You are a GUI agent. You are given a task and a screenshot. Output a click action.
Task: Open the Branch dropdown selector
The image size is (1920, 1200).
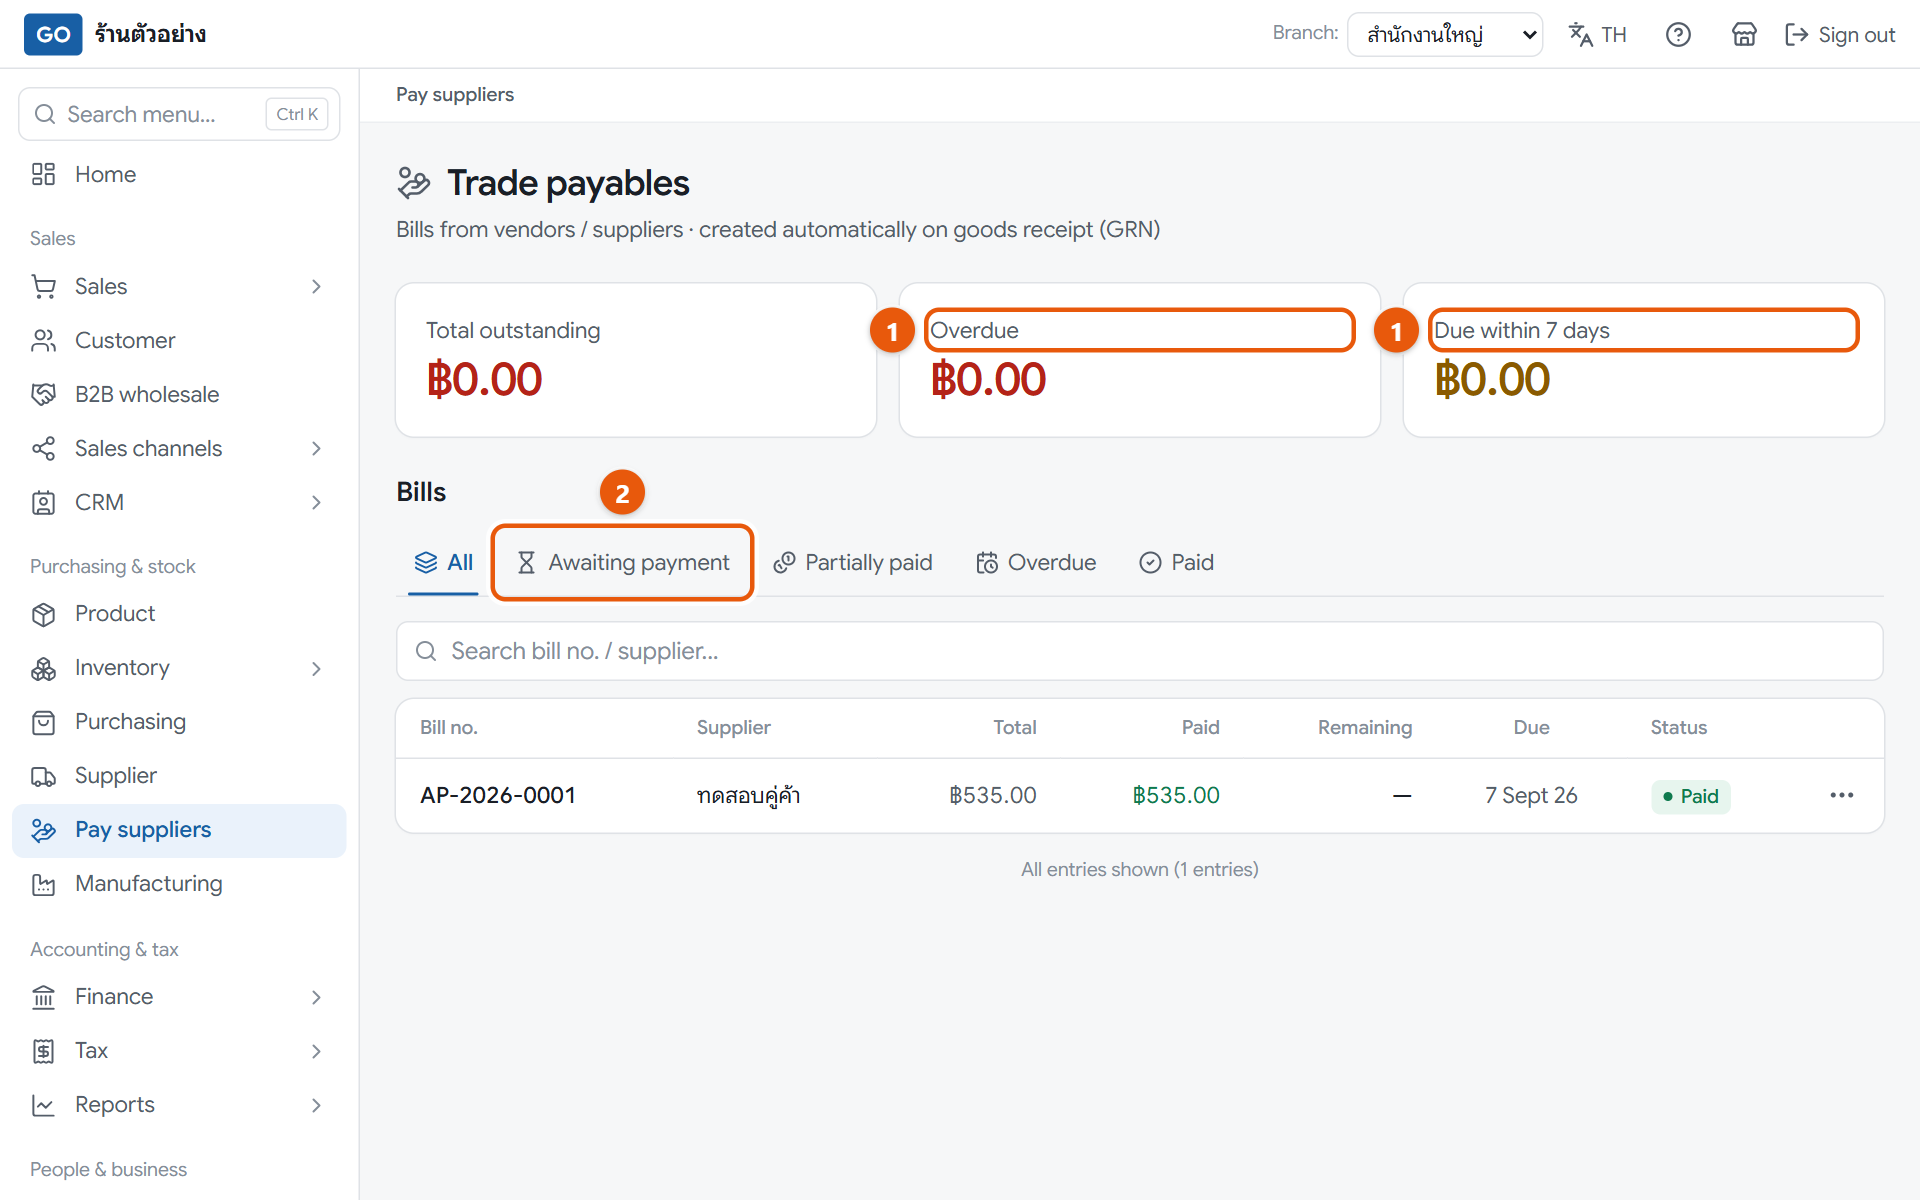tap(1445, 35)
